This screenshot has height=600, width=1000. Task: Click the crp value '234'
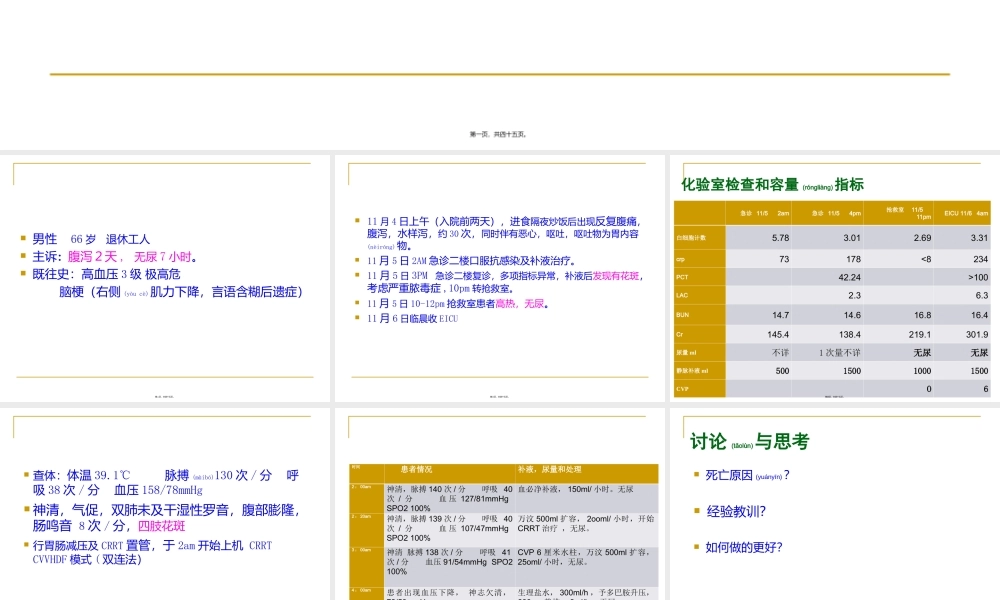[962, 259]
